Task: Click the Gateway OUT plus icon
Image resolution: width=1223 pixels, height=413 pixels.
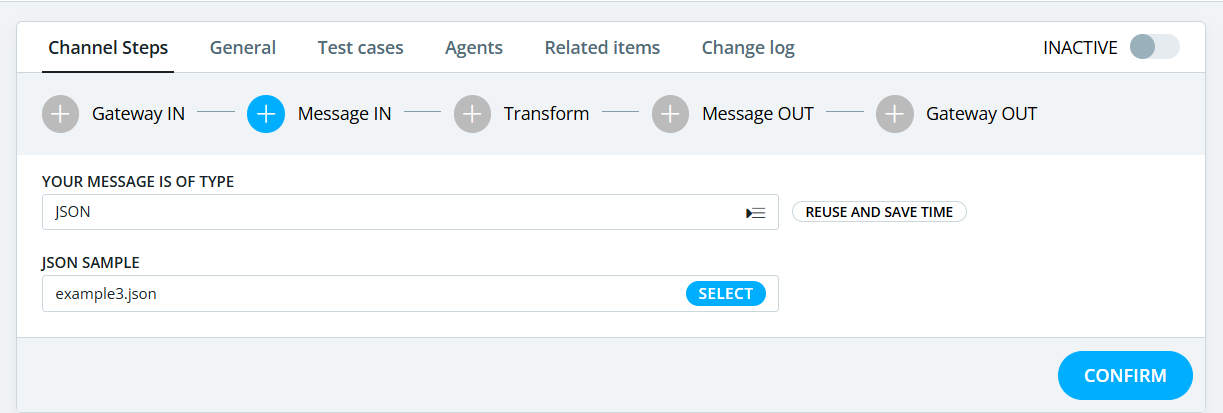Action: coord(895,114)
